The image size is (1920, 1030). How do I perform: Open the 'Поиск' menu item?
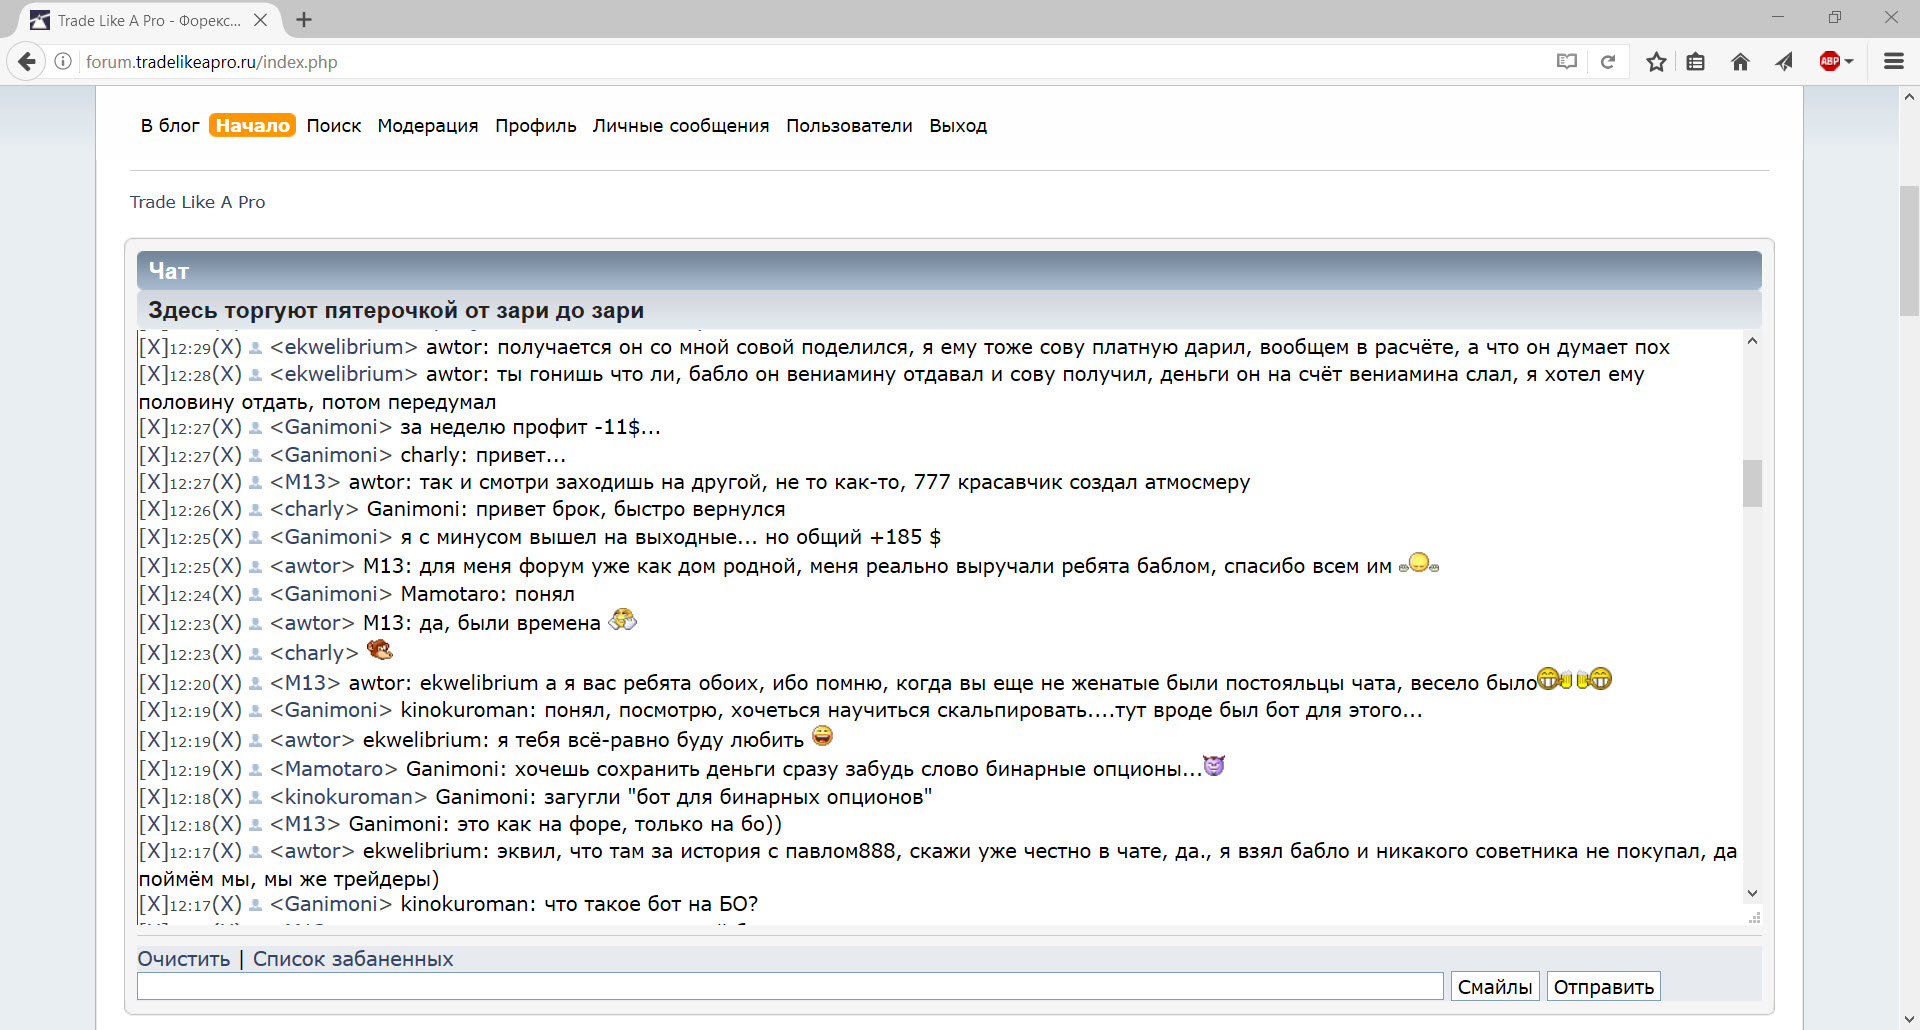(334, 126)
